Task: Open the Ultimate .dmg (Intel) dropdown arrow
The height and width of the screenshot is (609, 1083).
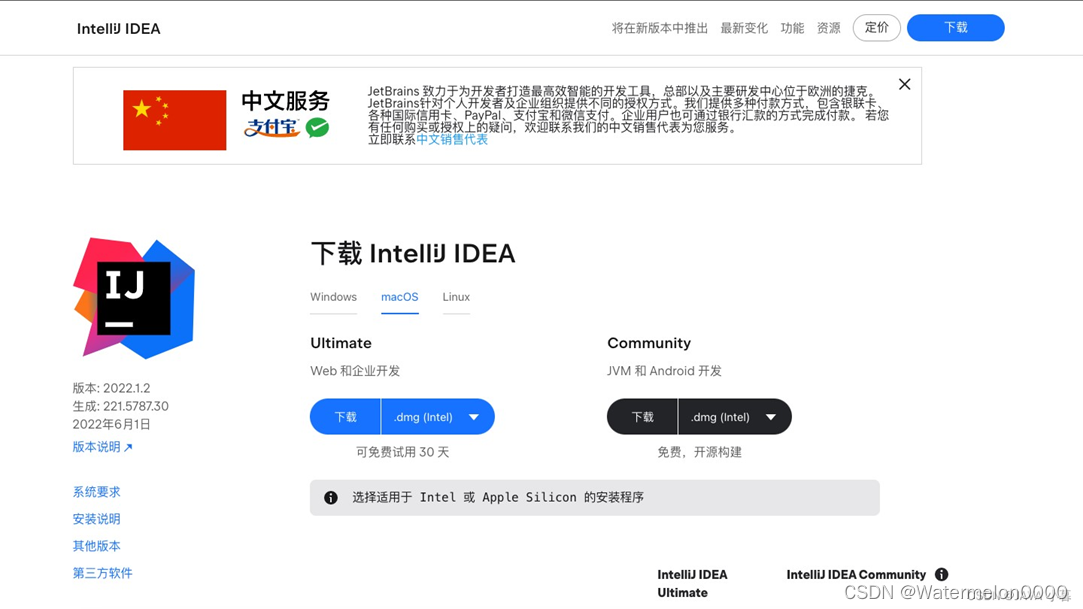Action: (x=475, y=416)
